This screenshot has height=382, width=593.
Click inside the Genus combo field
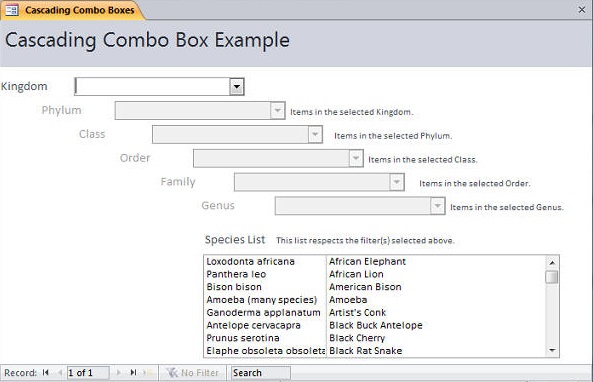pyautogui.click(x=353, y=206)
